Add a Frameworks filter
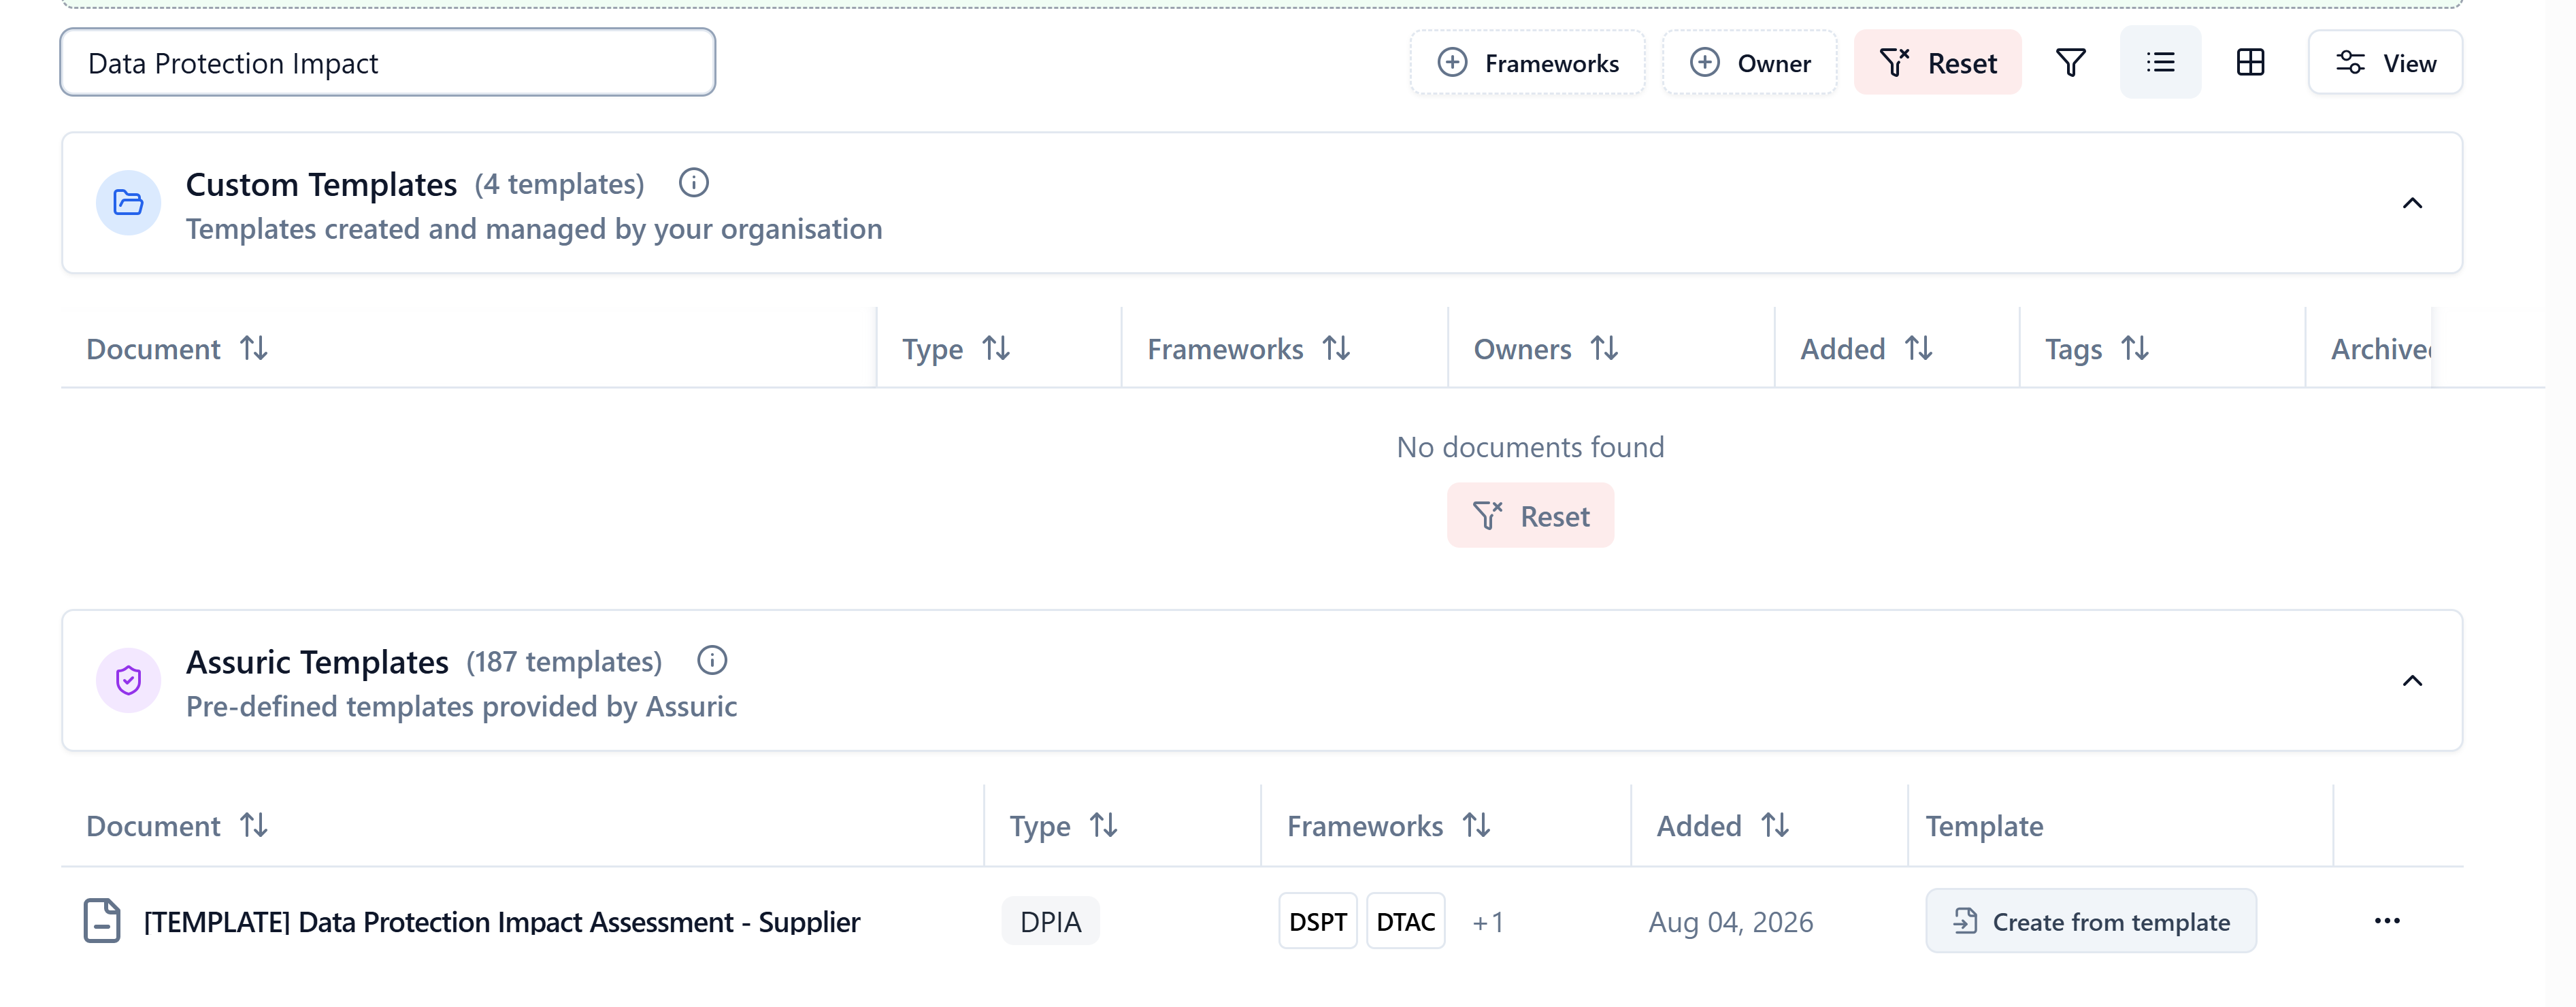 [x=1527, y=63]
